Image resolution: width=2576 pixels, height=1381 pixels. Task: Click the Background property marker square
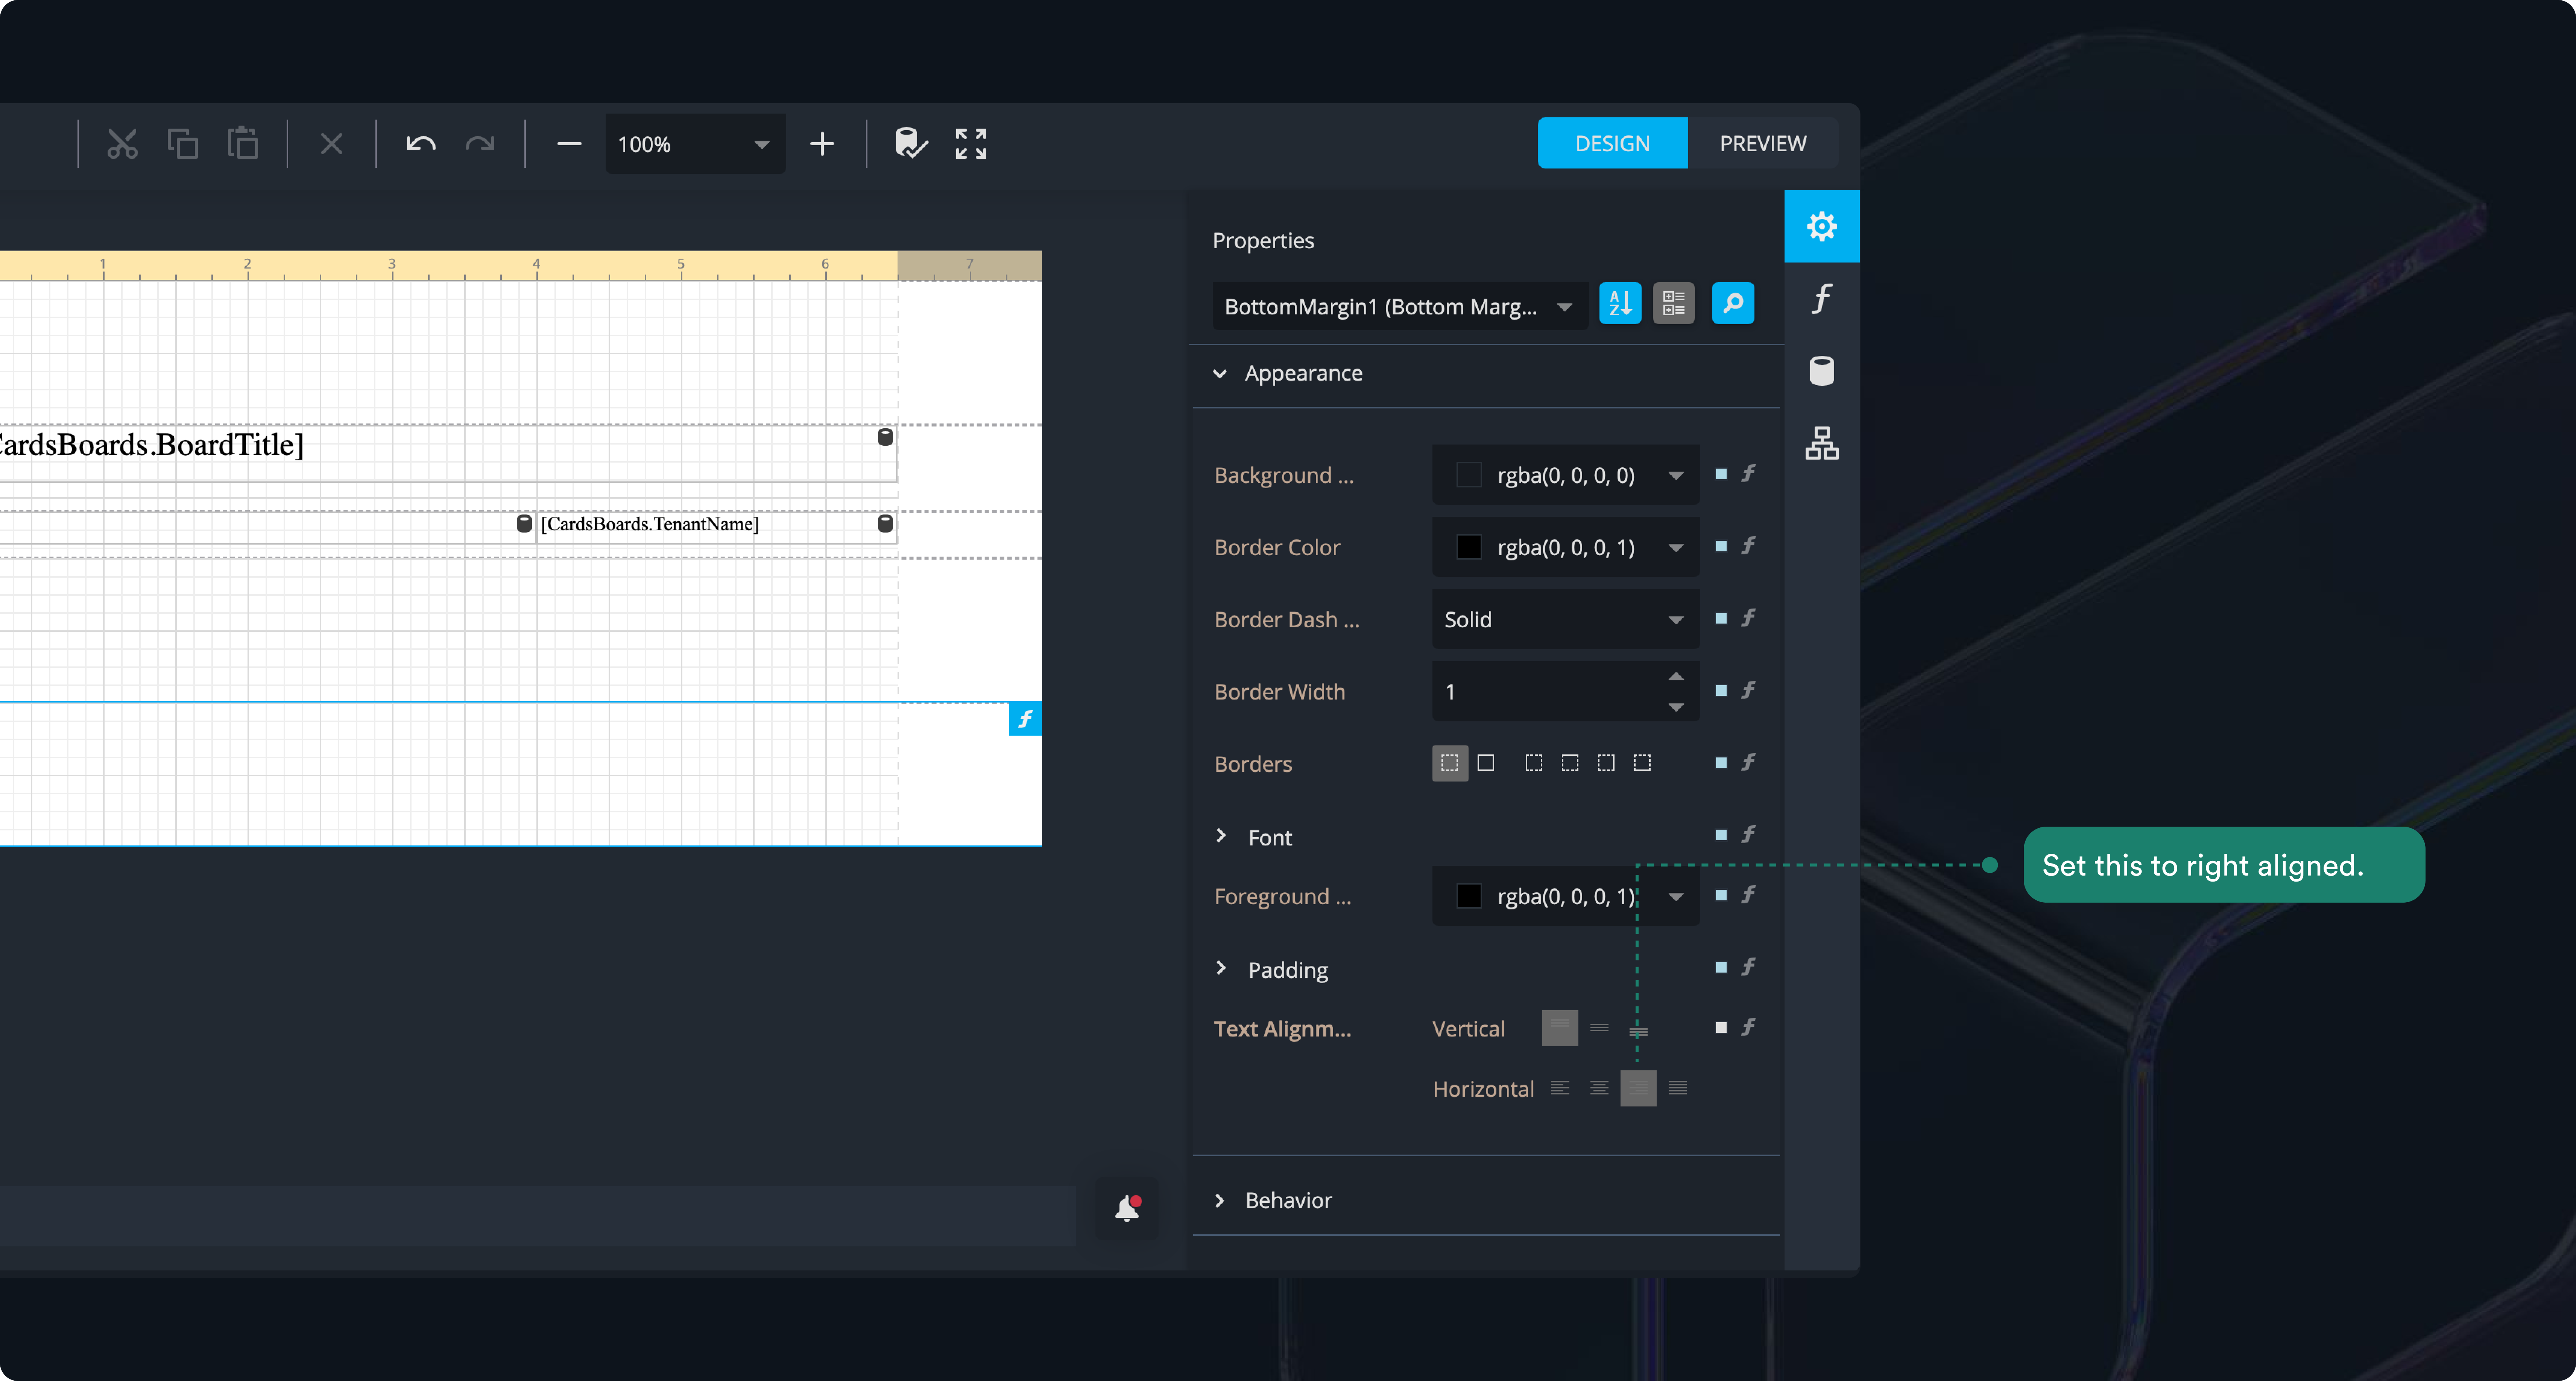click(x=1721, y=474)
